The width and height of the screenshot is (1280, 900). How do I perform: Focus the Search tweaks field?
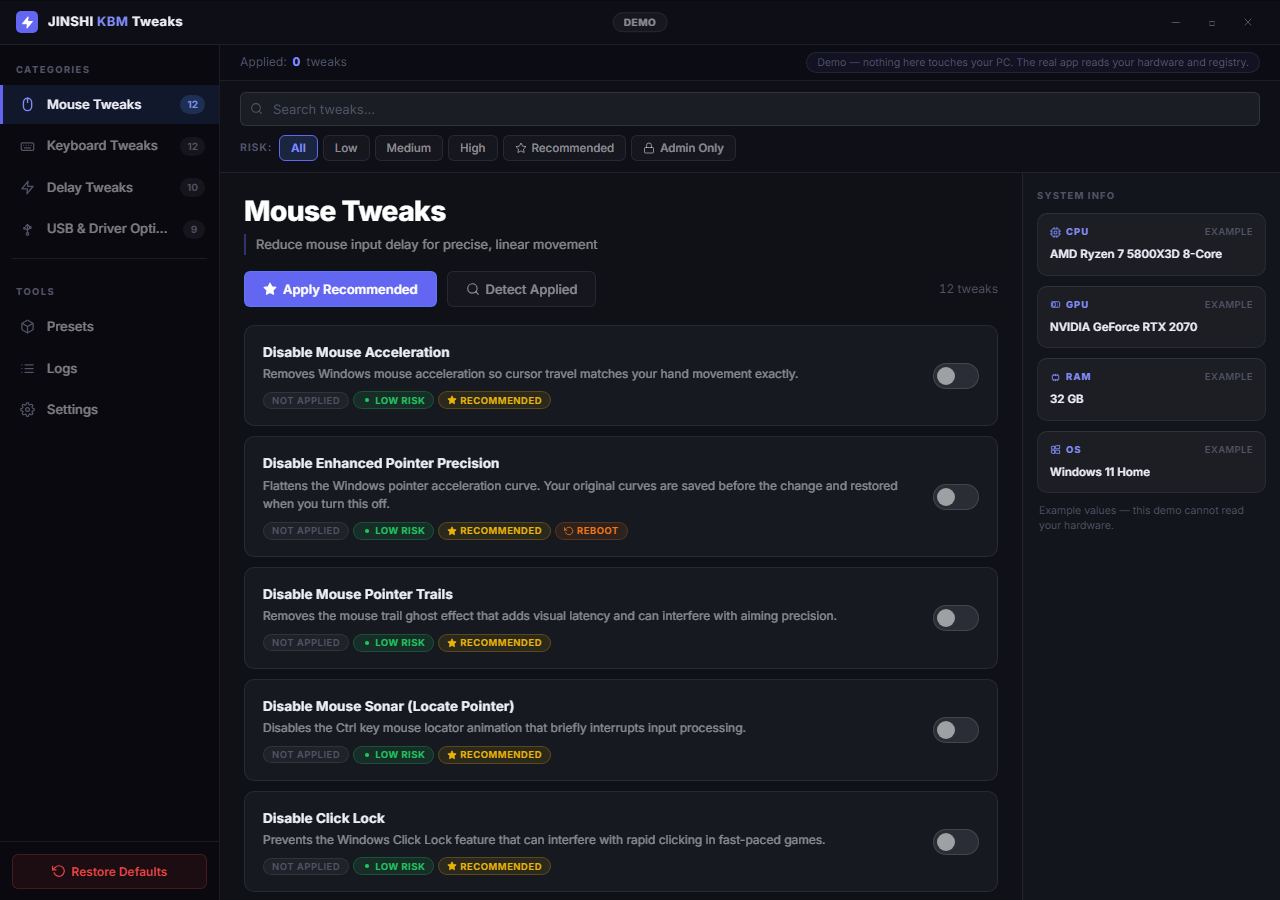coord(749,109)
